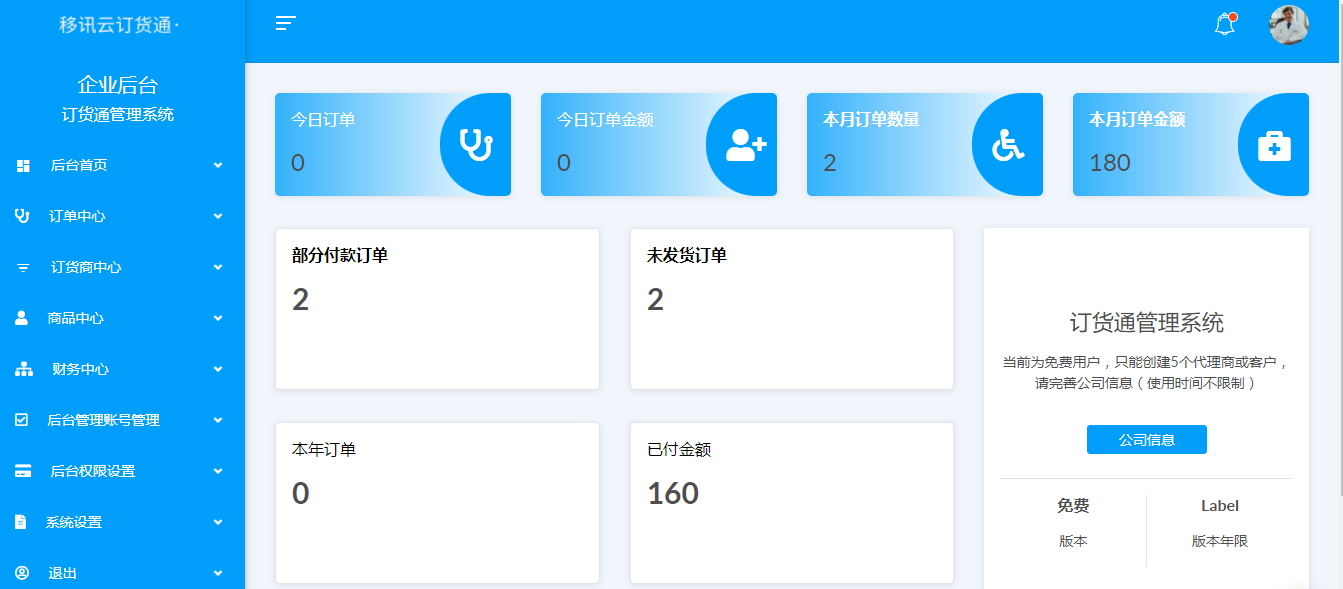This screenshot has height=589, width=1343.
Task: Open the notification bell
Action: (x=1225, y=24)
